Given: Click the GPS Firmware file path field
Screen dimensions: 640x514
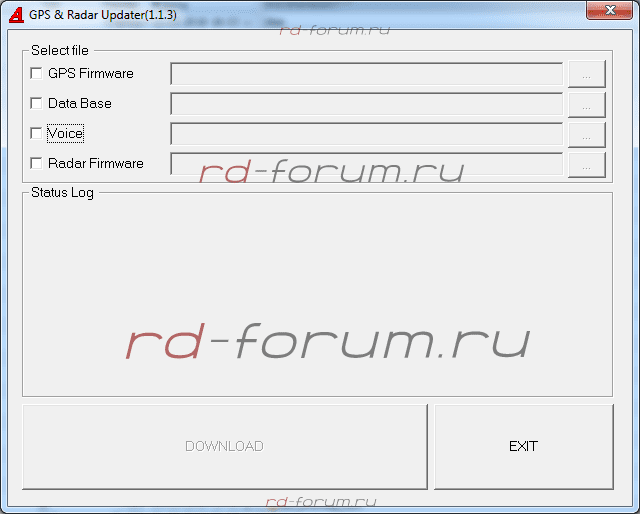Looking at the screenshot, I should coord(366,74).
